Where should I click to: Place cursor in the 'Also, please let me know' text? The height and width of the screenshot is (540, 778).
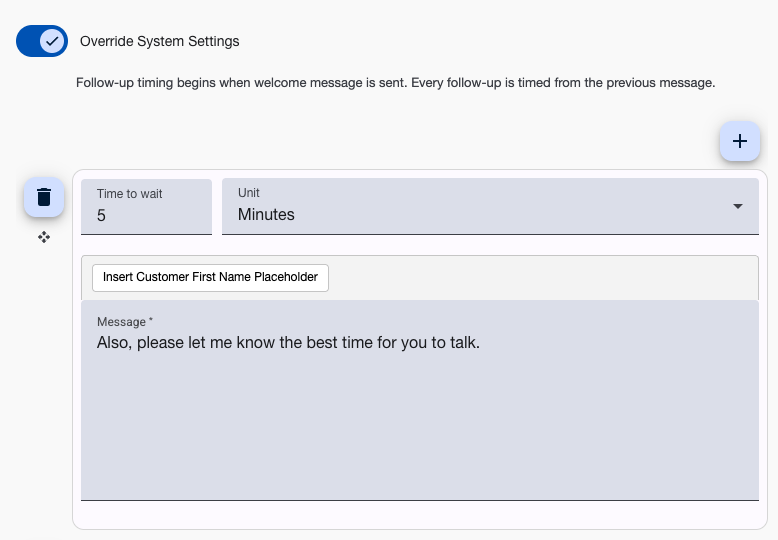[200, 343]
